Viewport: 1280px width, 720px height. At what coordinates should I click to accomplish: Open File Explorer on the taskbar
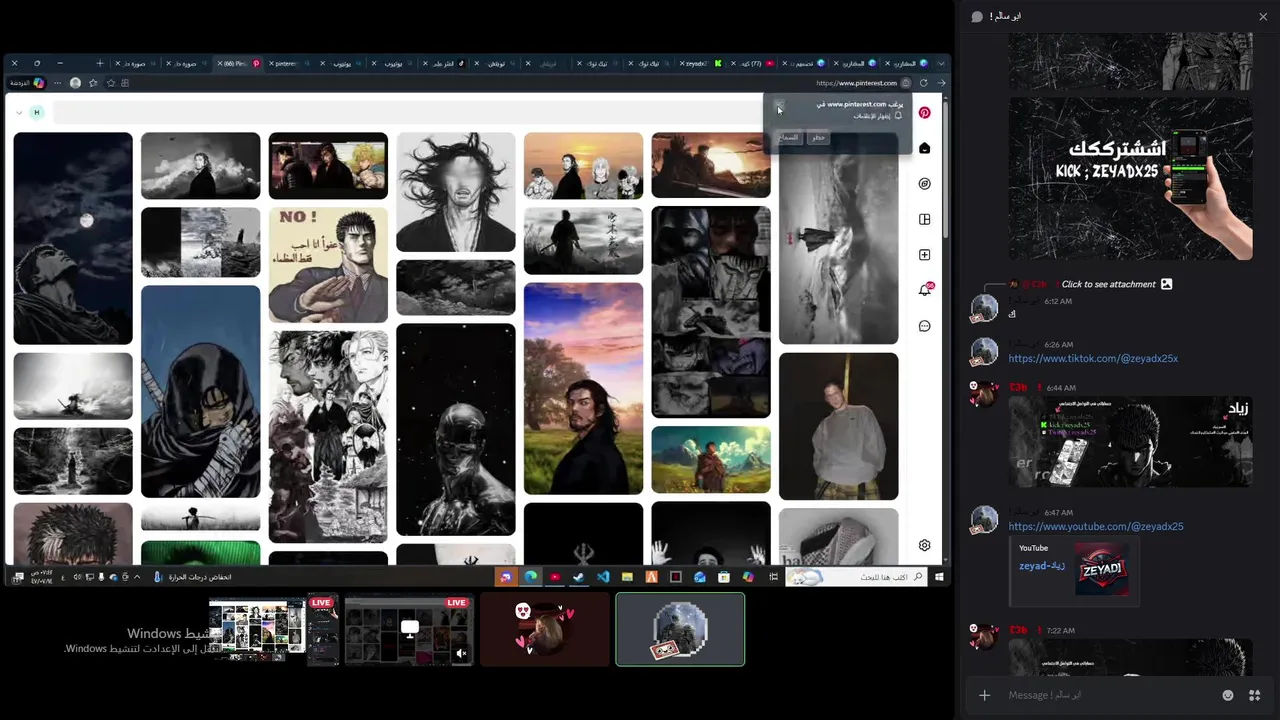coord(627,577)
